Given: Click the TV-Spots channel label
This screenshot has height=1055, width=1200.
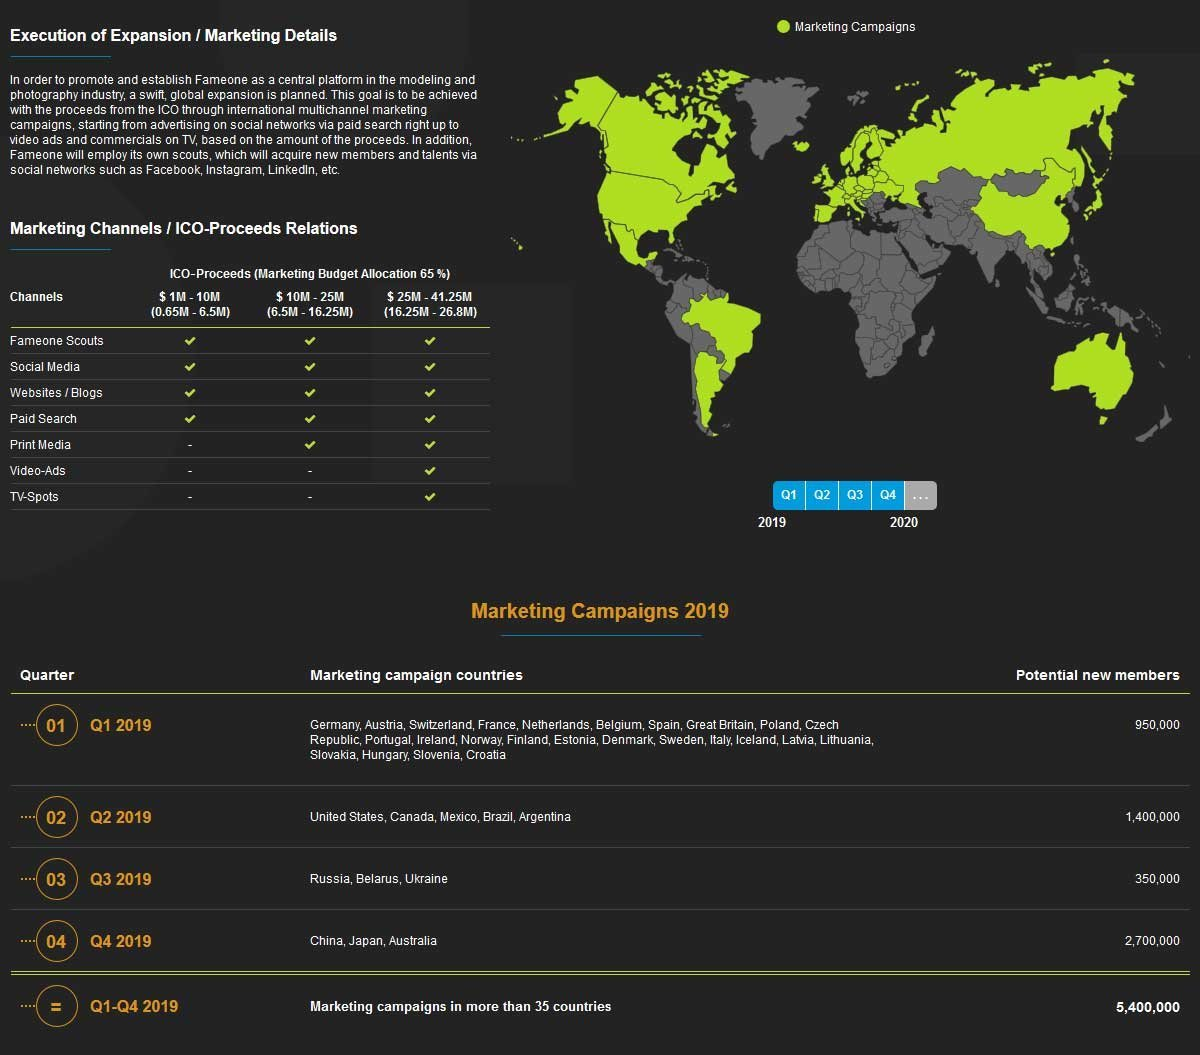Looking at the screenshot, I should 34,497.
